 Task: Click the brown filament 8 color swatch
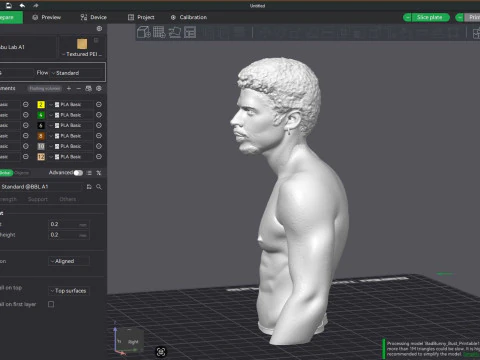click(41, 136)
